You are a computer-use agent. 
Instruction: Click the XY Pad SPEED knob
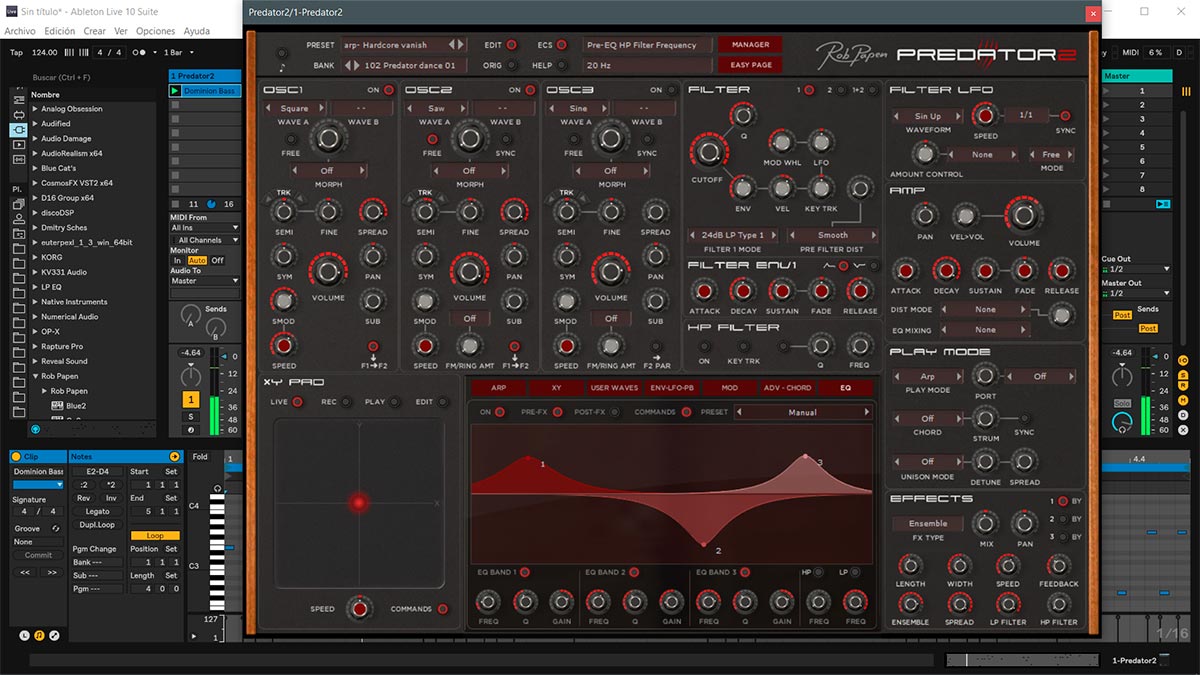click(x=358, y=608)
